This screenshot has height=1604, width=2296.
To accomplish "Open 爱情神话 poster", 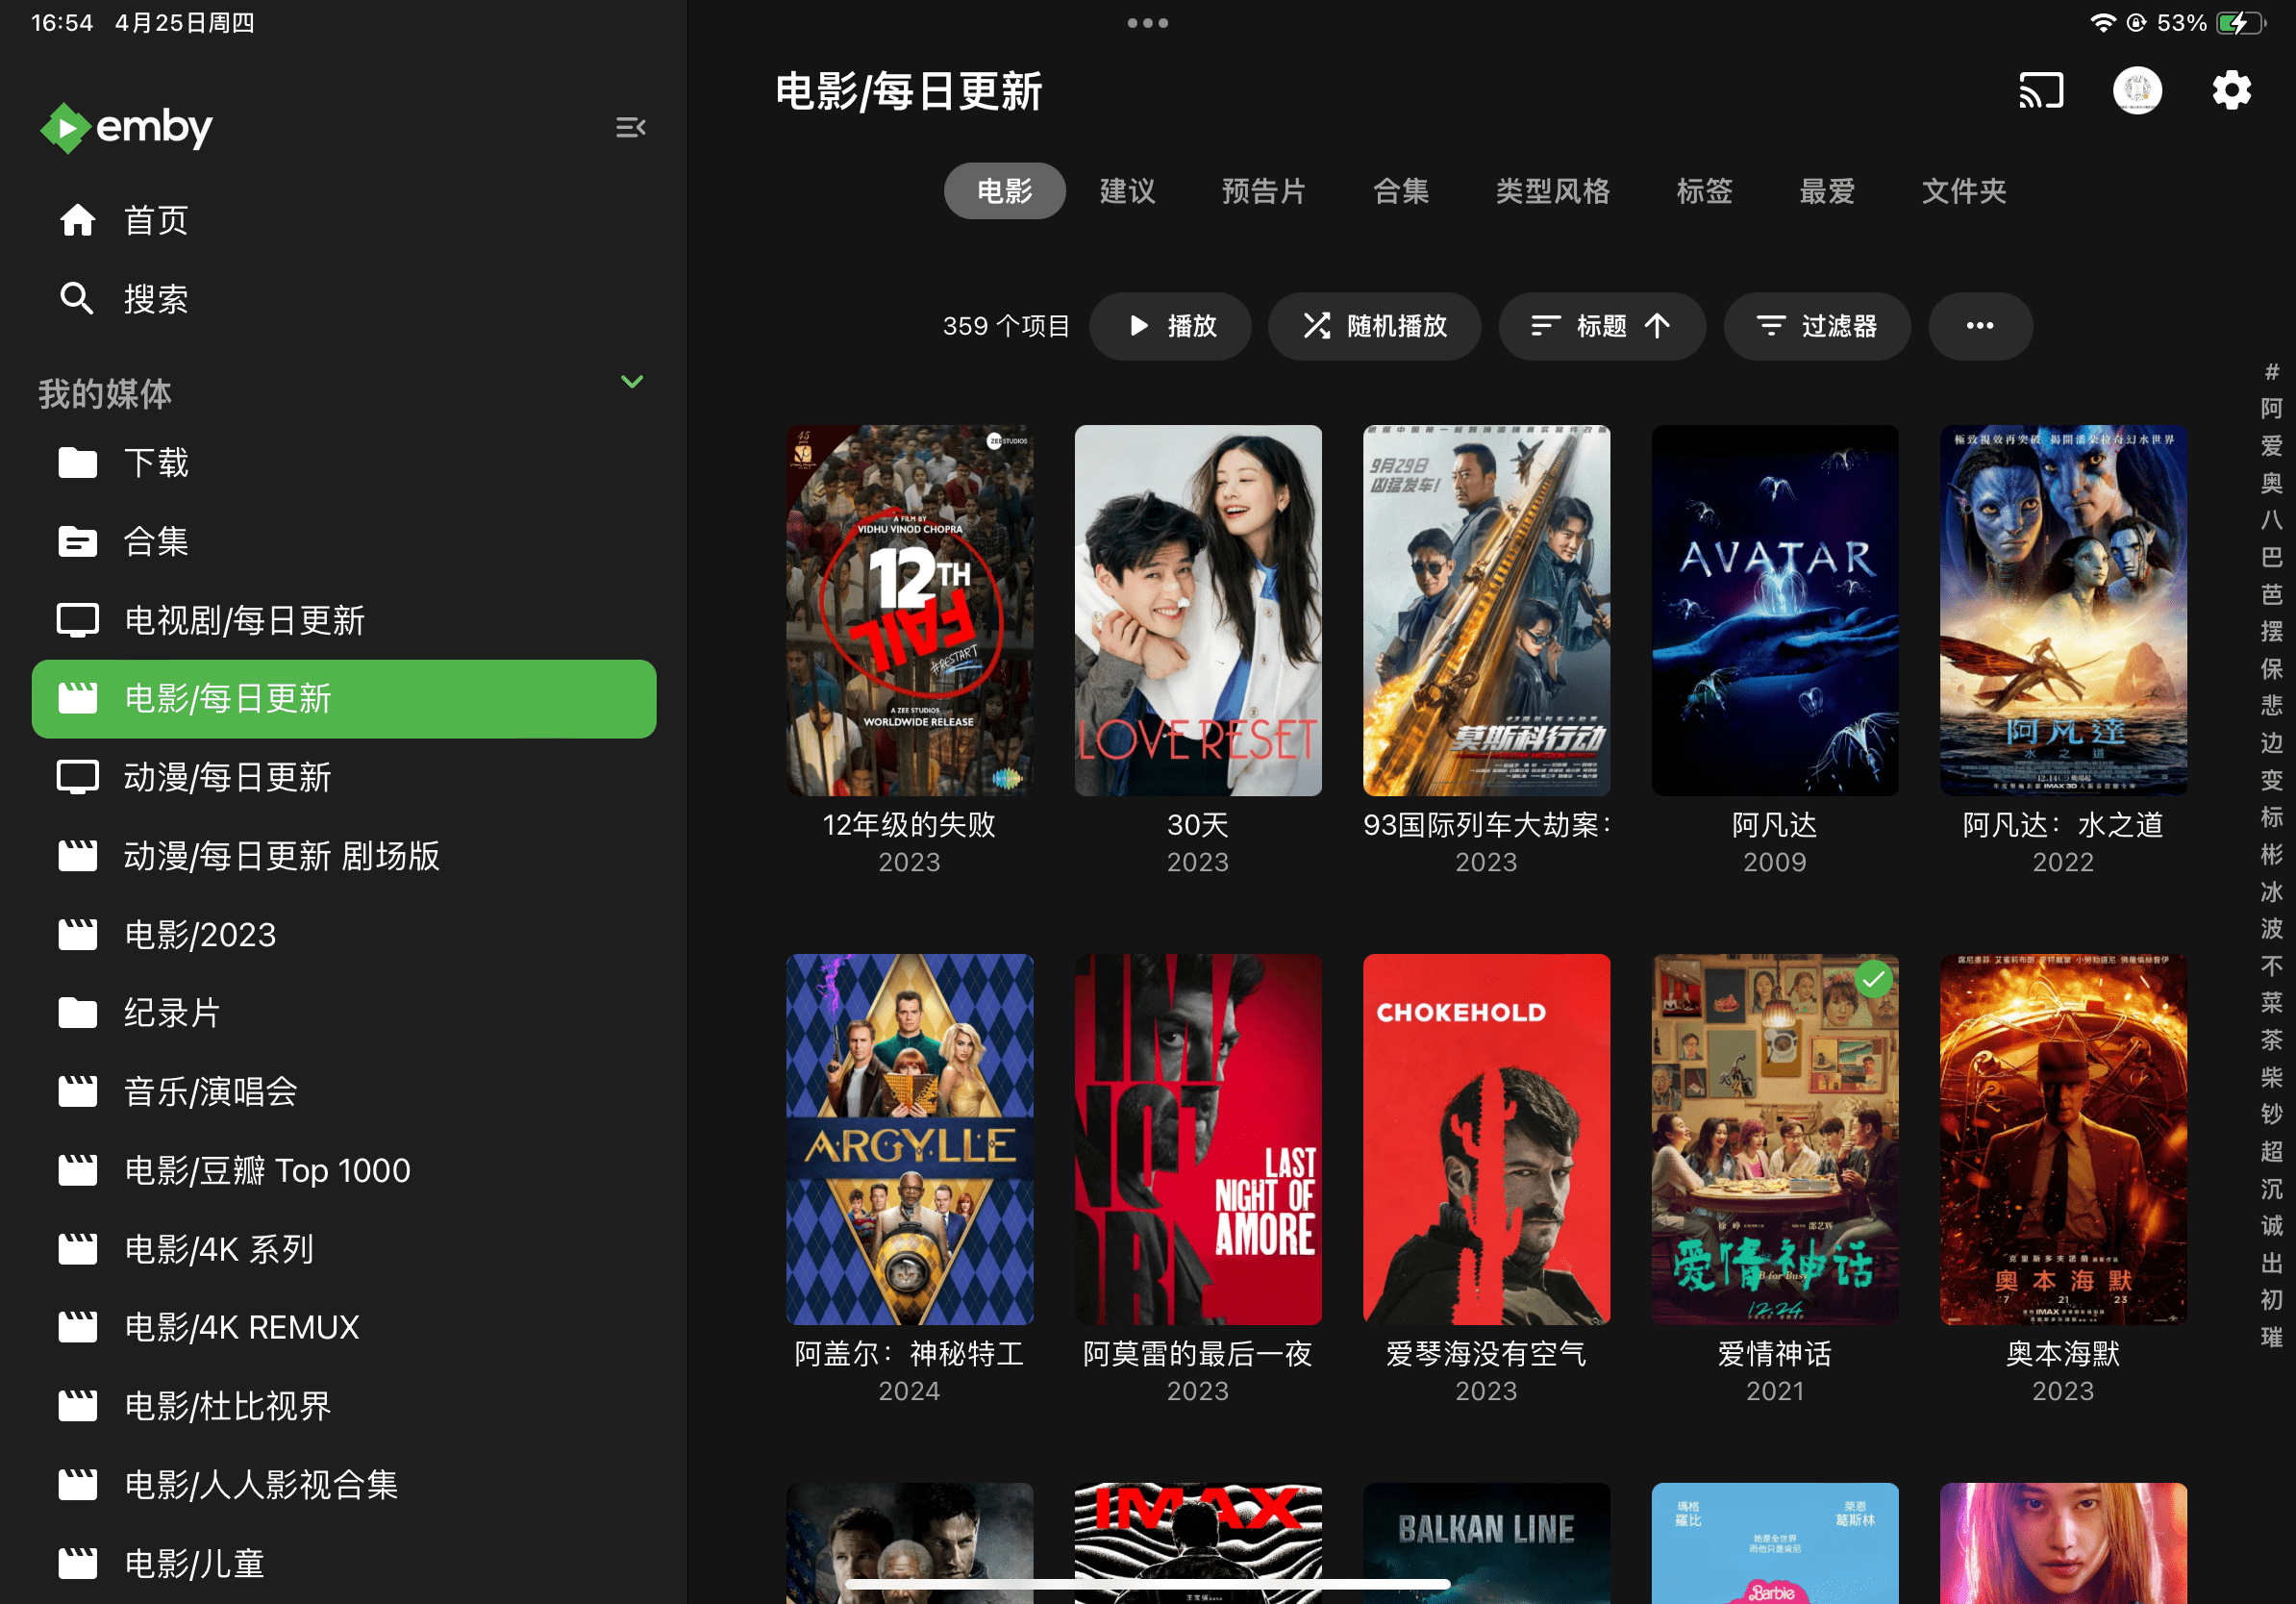I will [1774, 1140].
